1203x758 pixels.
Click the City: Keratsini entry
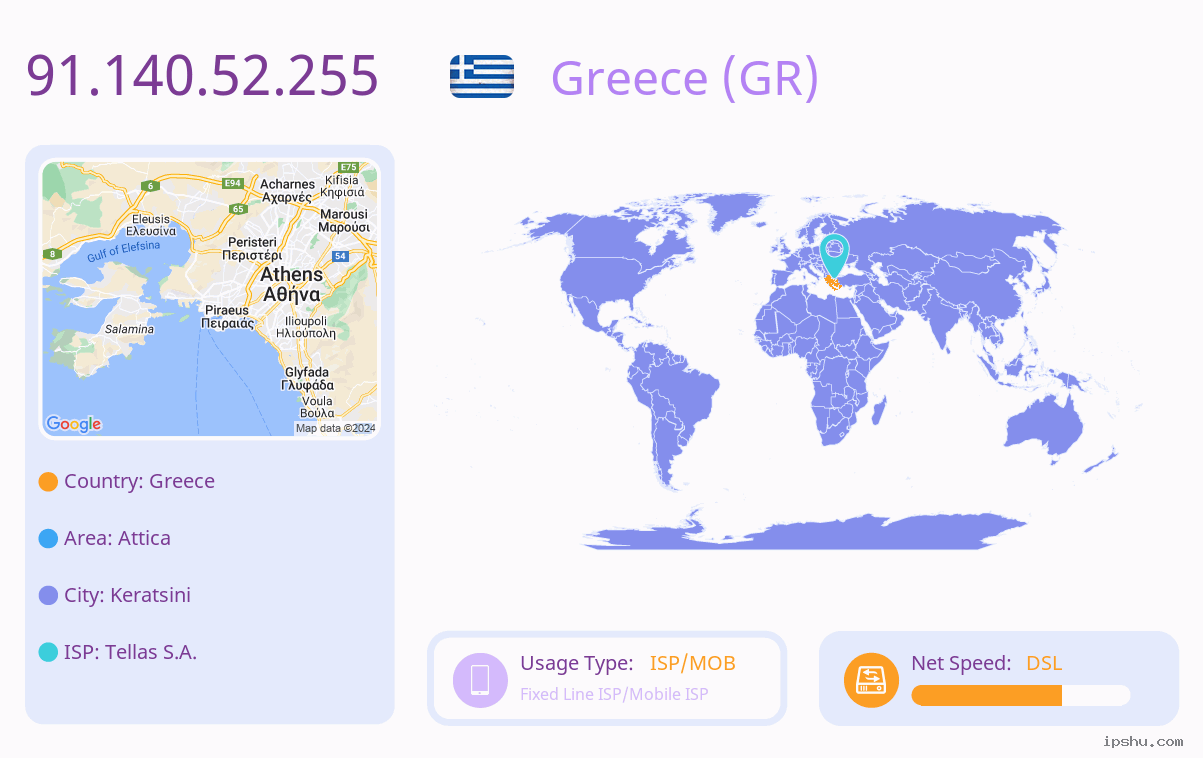point(127,595)
